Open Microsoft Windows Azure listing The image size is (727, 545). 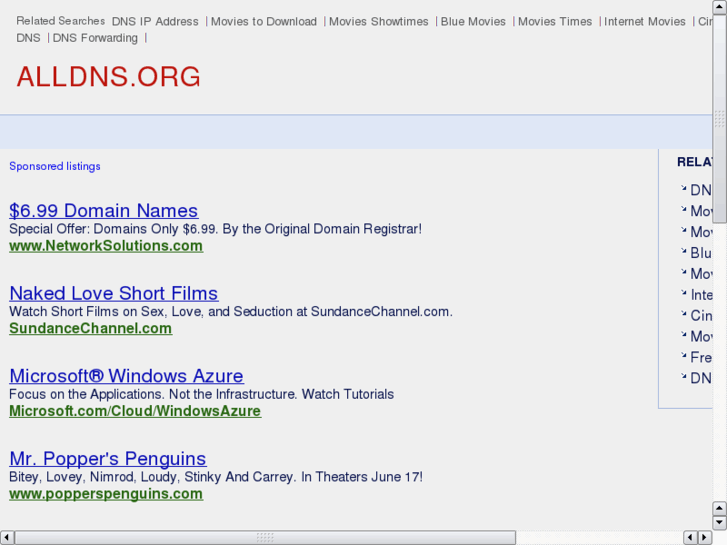click(127, 376)
